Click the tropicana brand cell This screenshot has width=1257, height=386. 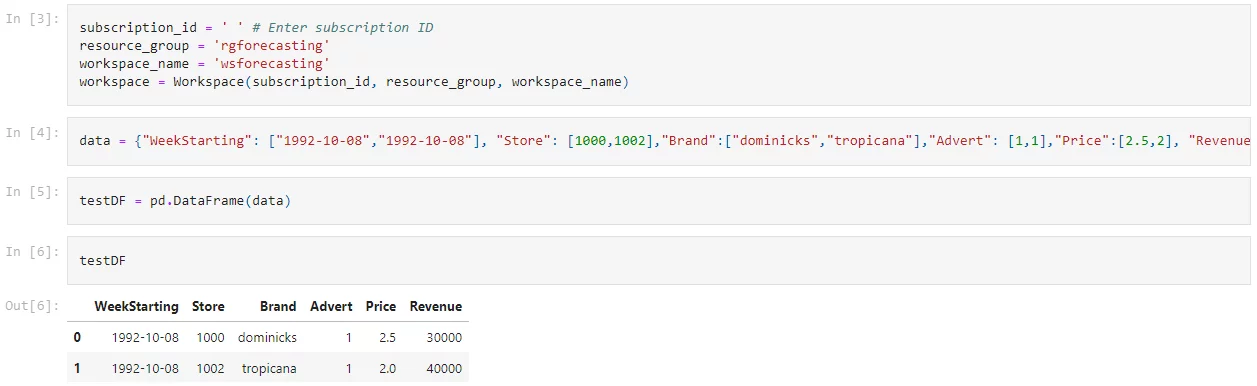coord(269,368)
